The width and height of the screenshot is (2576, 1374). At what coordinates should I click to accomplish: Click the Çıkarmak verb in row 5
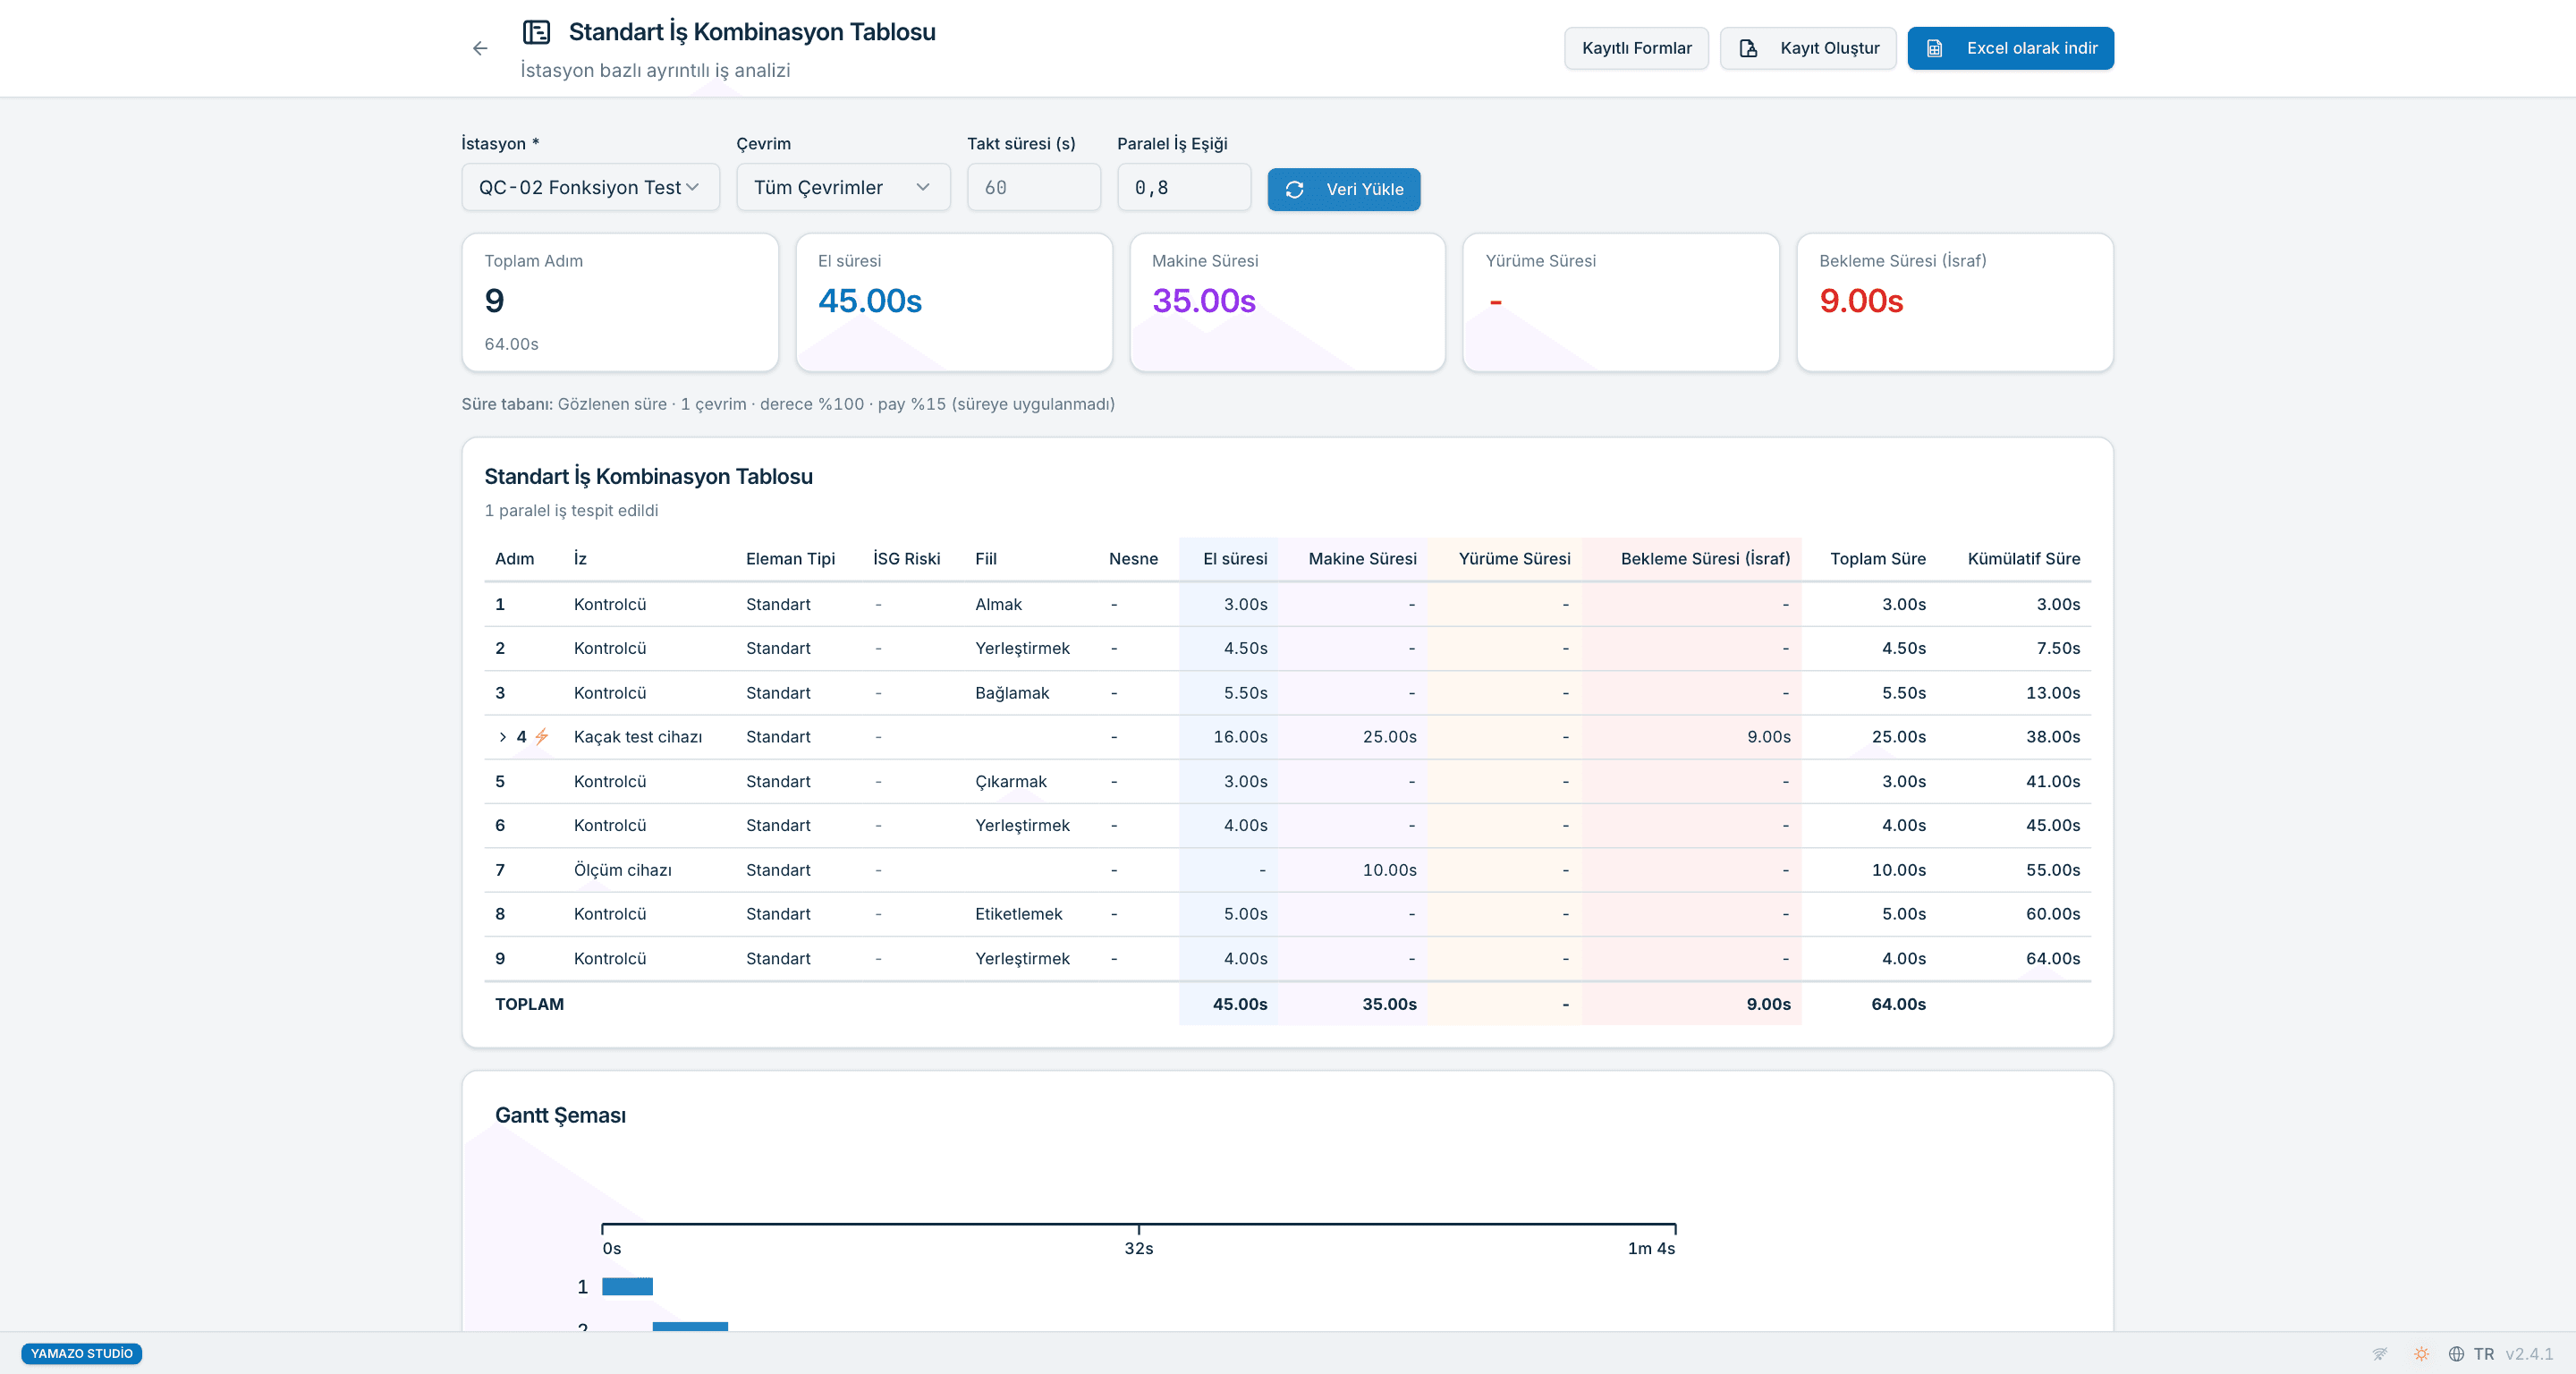(1011, 781)
